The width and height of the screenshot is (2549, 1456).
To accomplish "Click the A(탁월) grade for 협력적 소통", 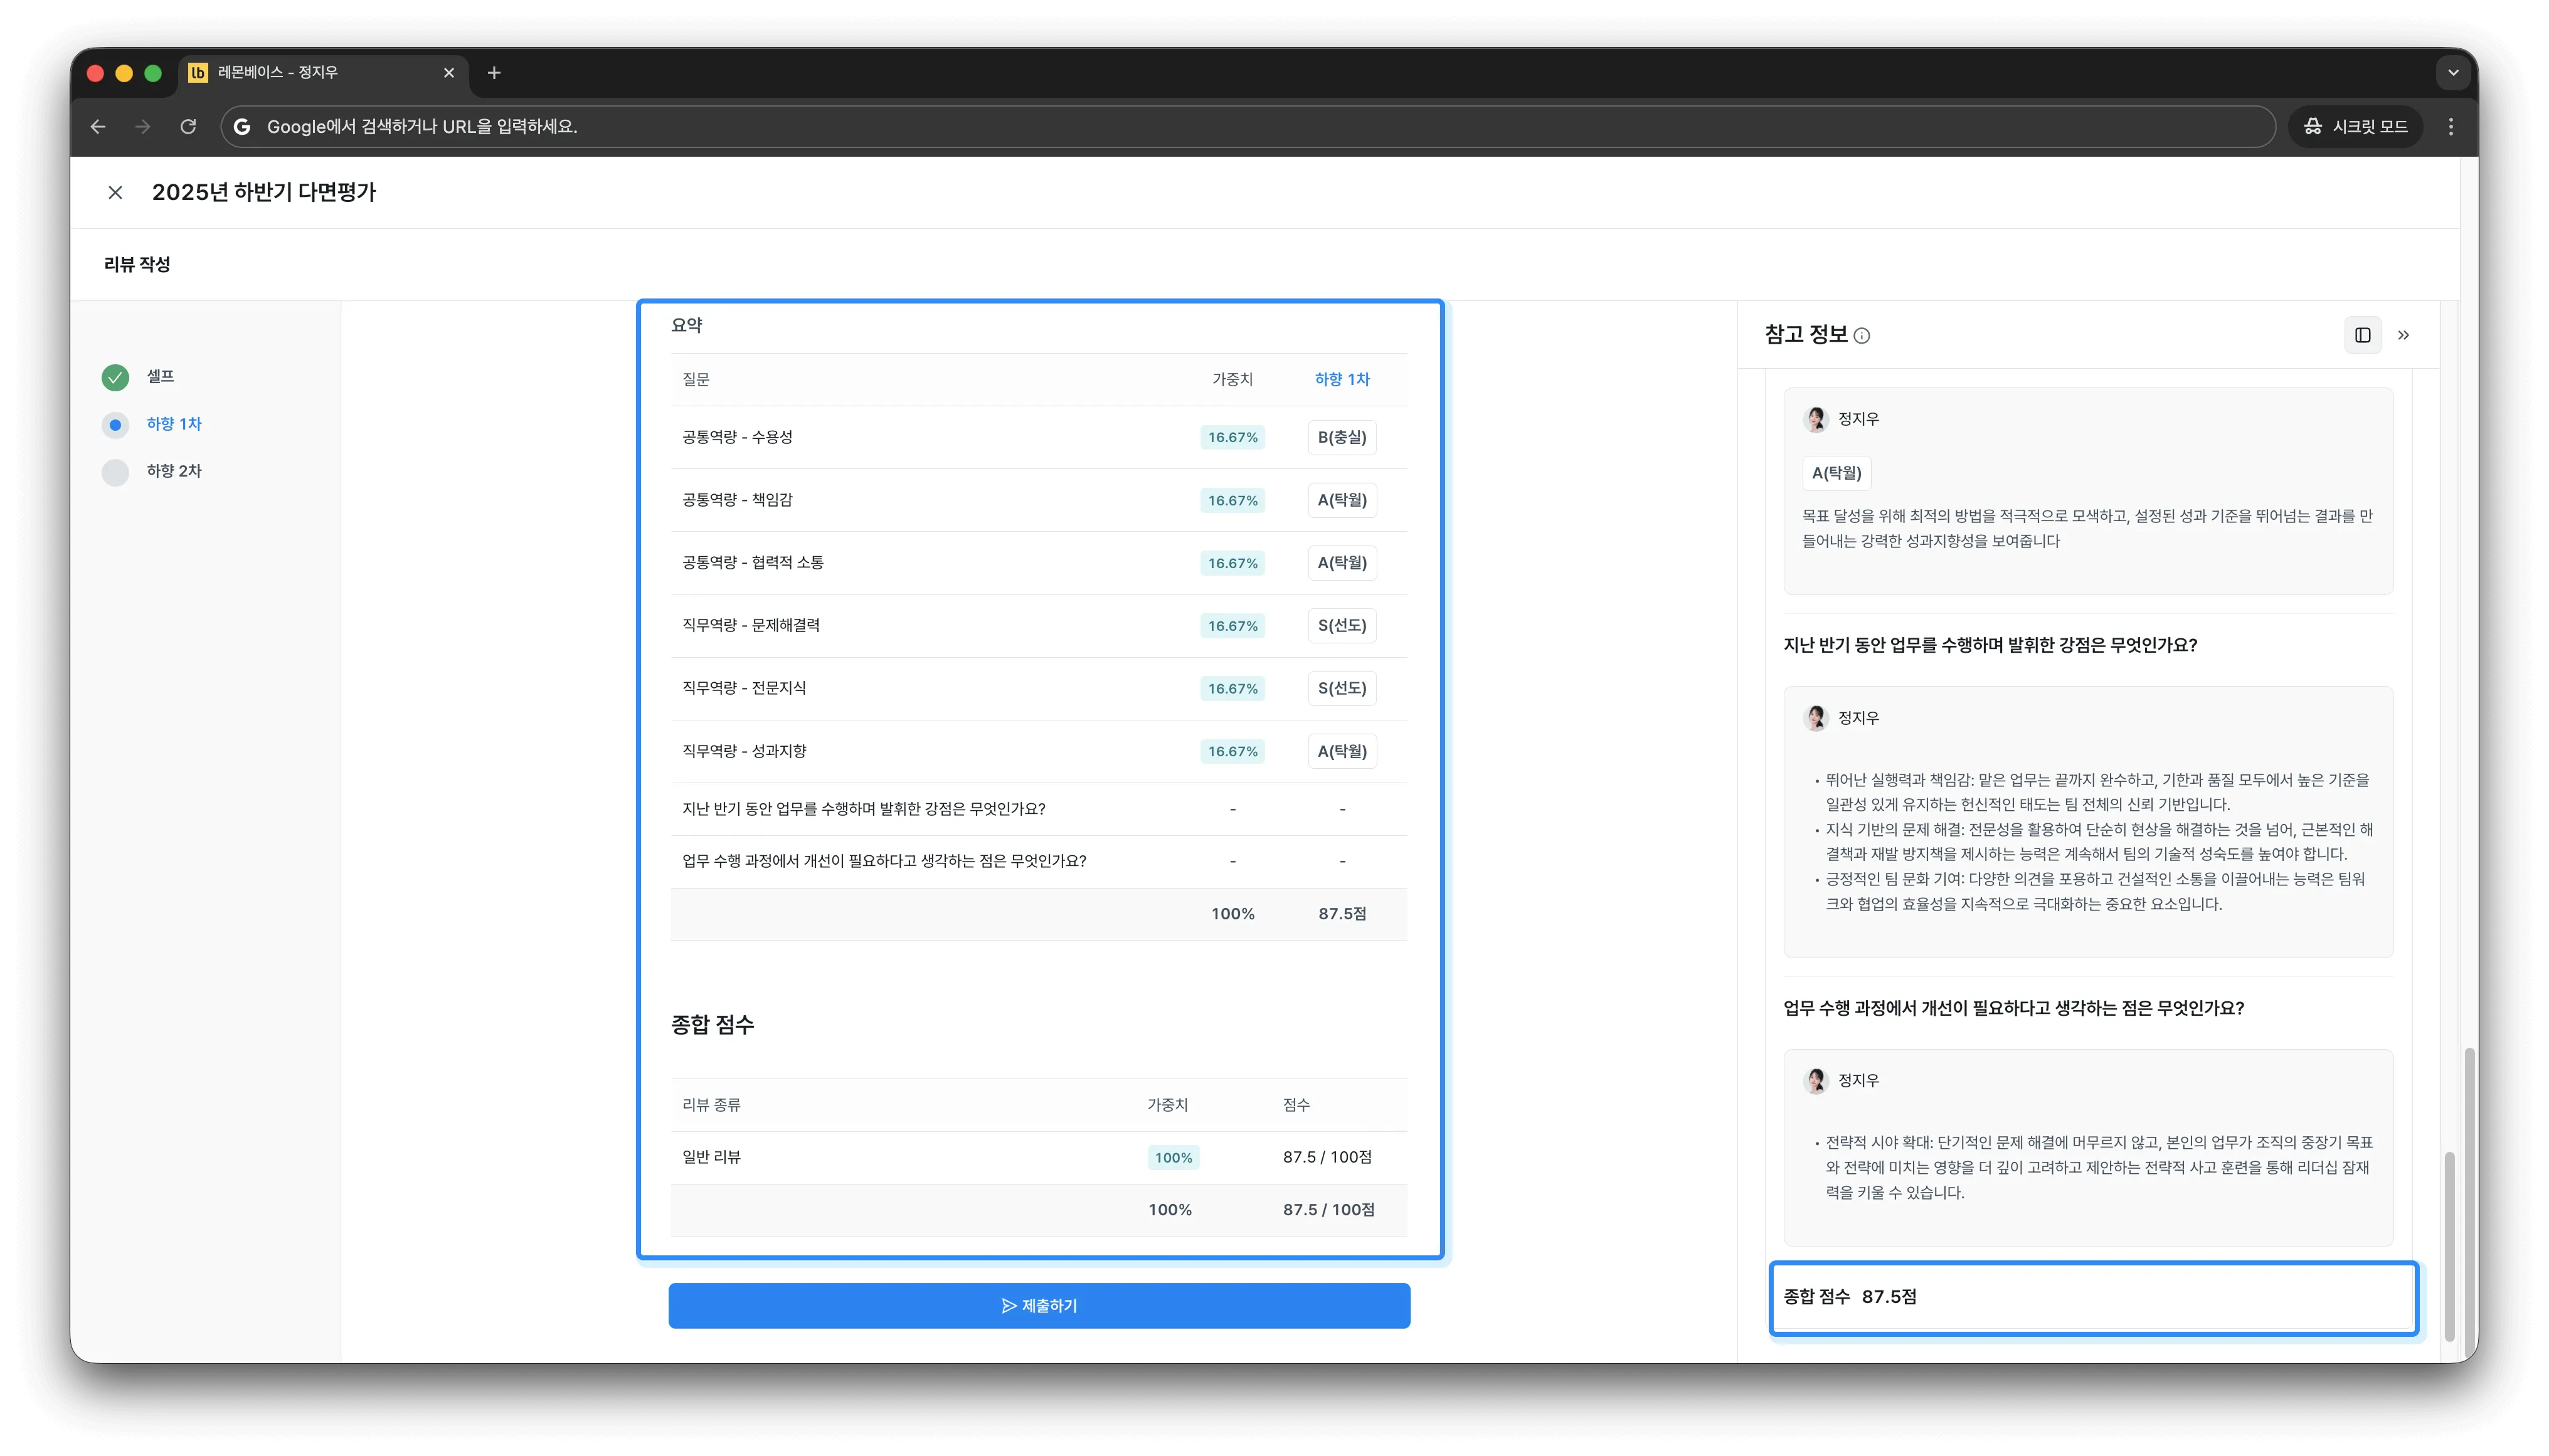I will click(1341, 563).
